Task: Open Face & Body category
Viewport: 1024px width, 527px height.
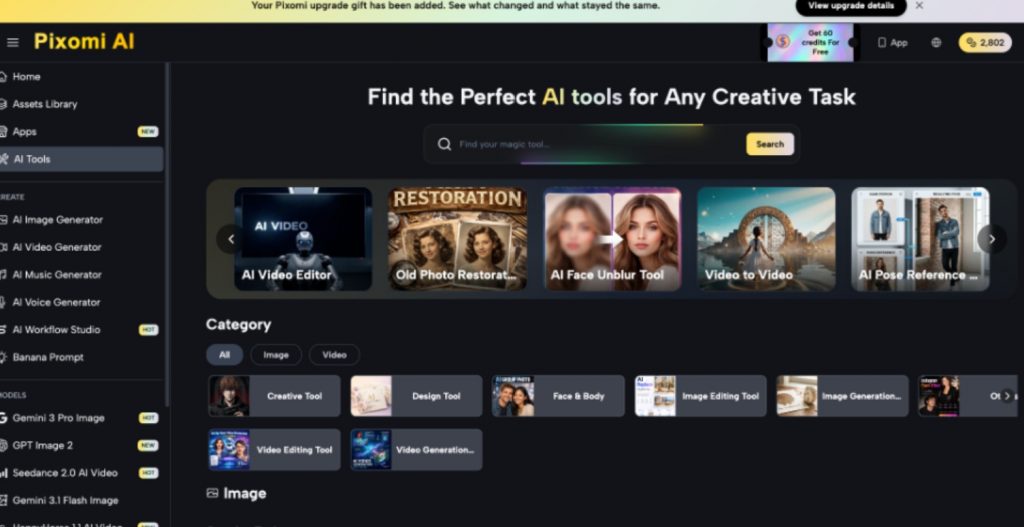Action: 558,396
